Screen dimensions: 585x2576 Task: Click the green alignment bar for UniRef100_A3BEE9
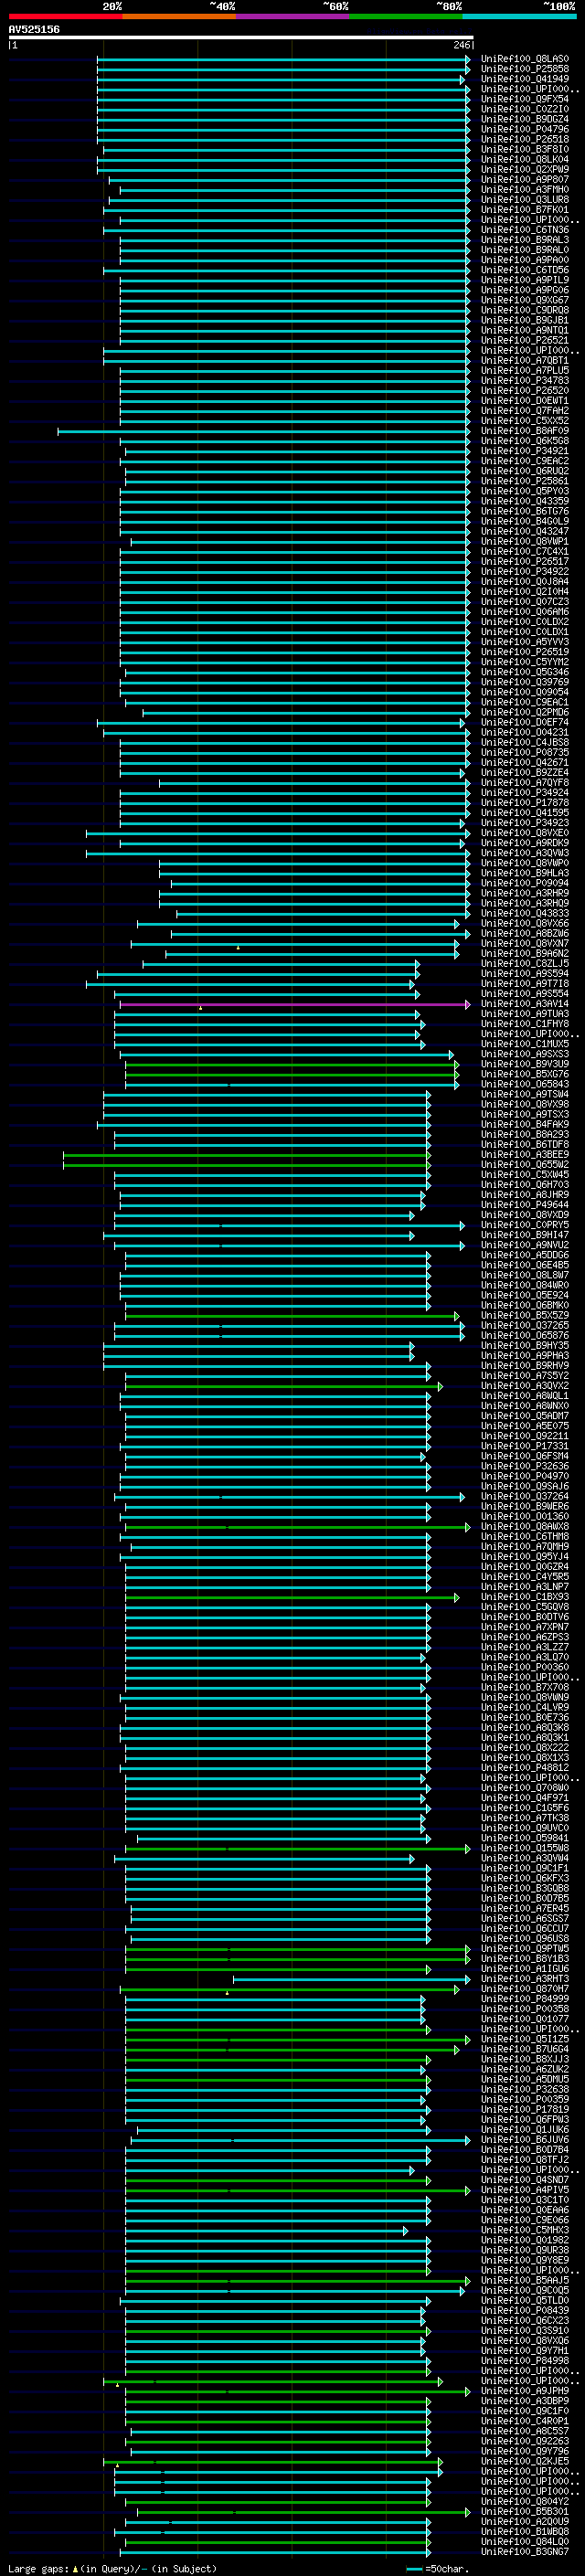pyautogui.click(x=247, y=1155)
